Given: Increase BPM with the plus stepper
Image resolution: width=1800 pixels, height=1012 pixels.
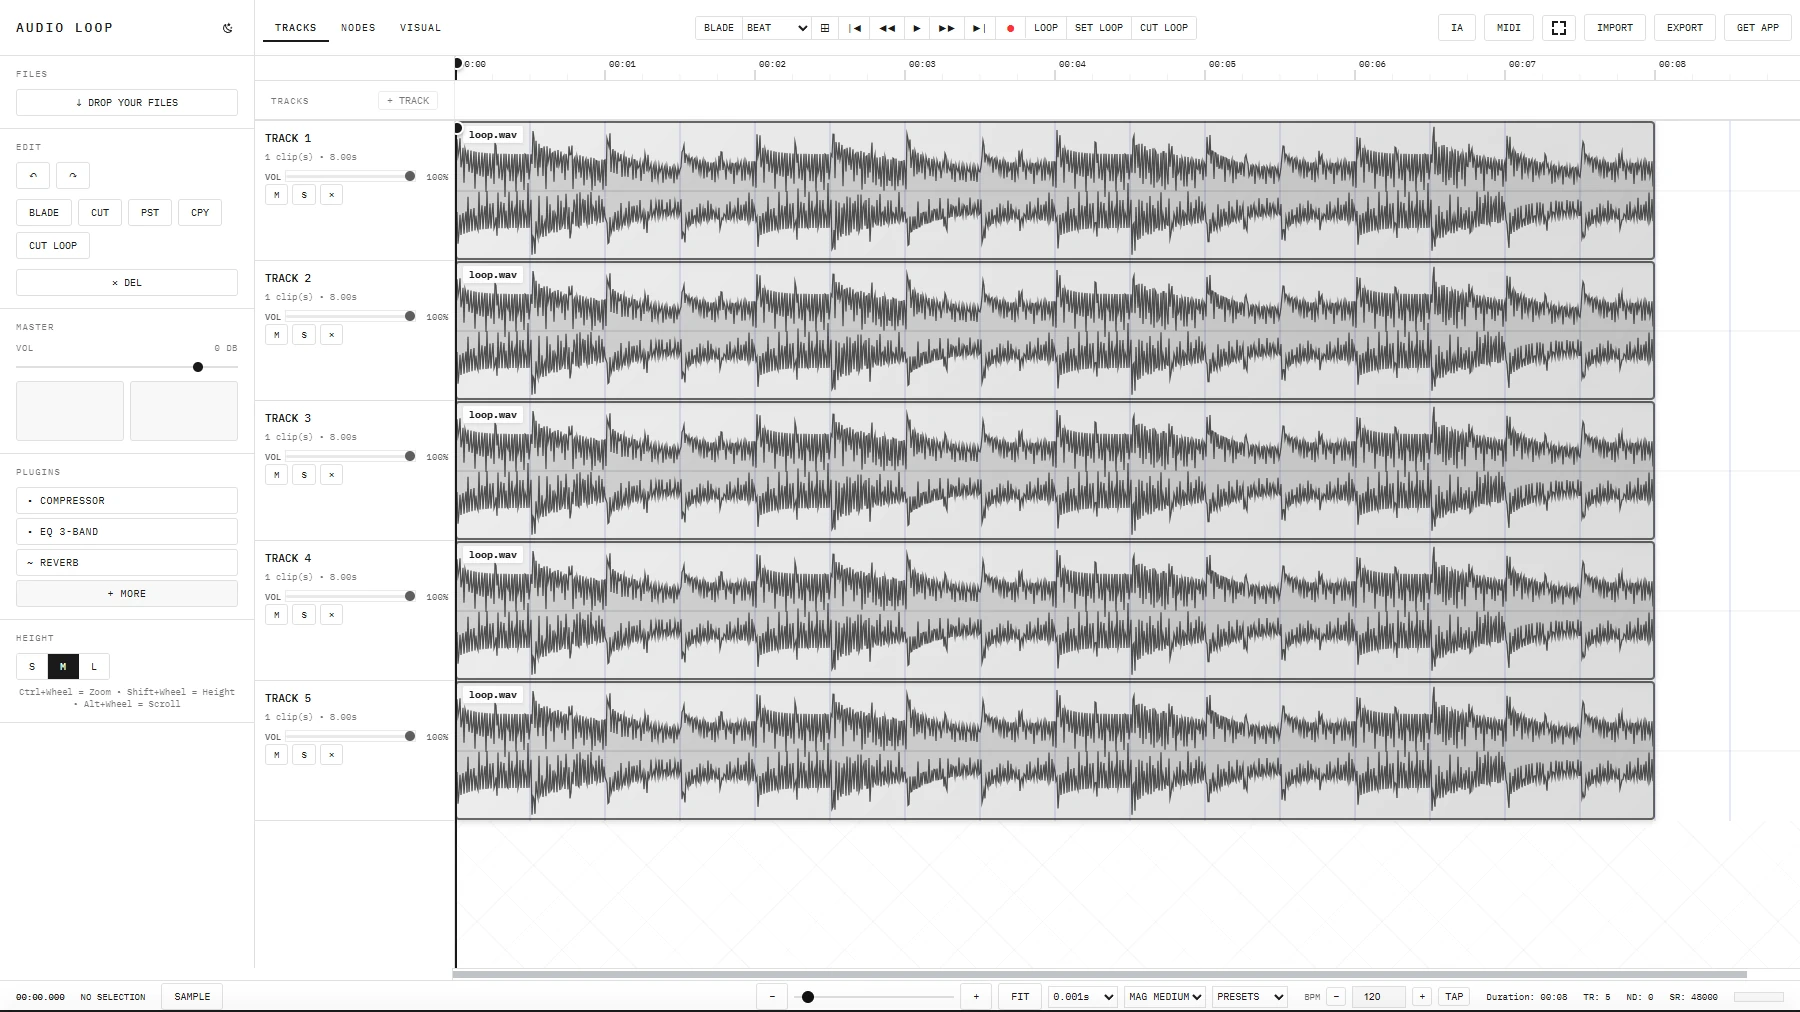Looking at the screenshot, I should 1422,997.
